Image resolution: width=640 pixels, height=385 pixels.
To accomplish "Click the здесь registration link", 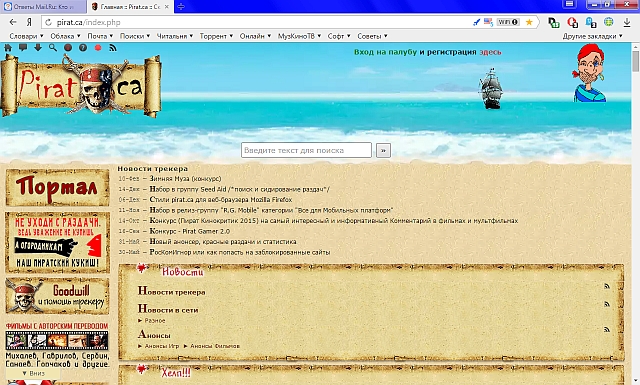I will click(490, 52).
